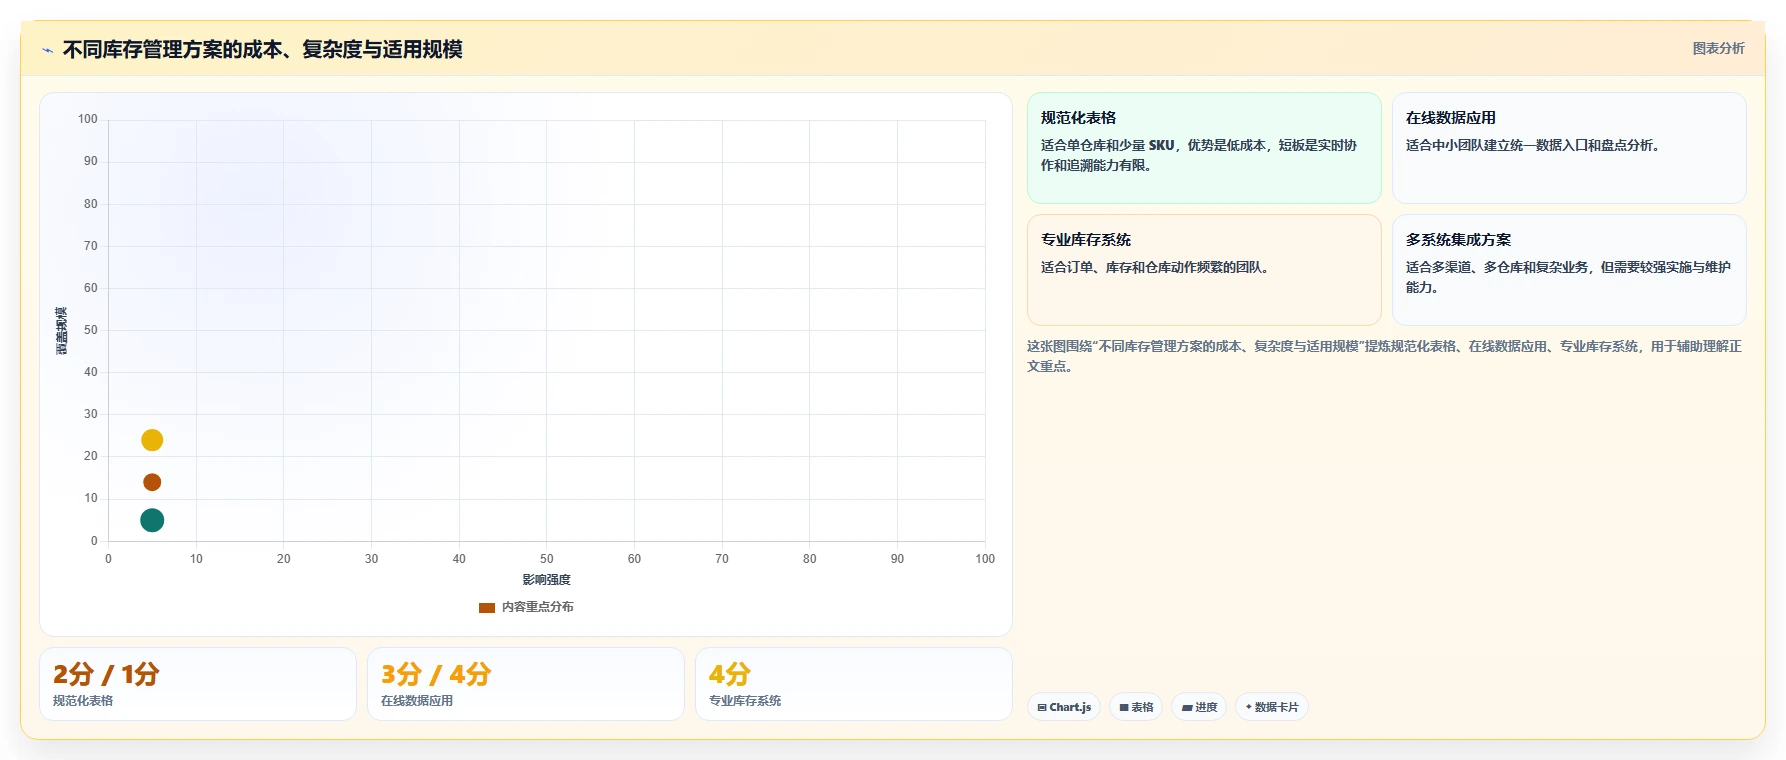This screenshot has width=1786, height=760.
Task: Click the description beginning 适合单仓库和少量 SKU
Action: pyautogui.click(x=1199, y=155)
